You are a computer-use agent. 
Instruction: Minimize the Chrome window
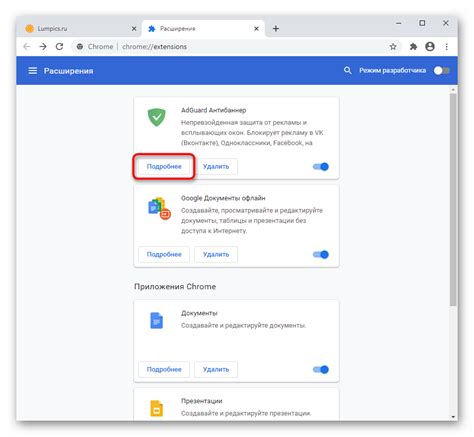399,23
